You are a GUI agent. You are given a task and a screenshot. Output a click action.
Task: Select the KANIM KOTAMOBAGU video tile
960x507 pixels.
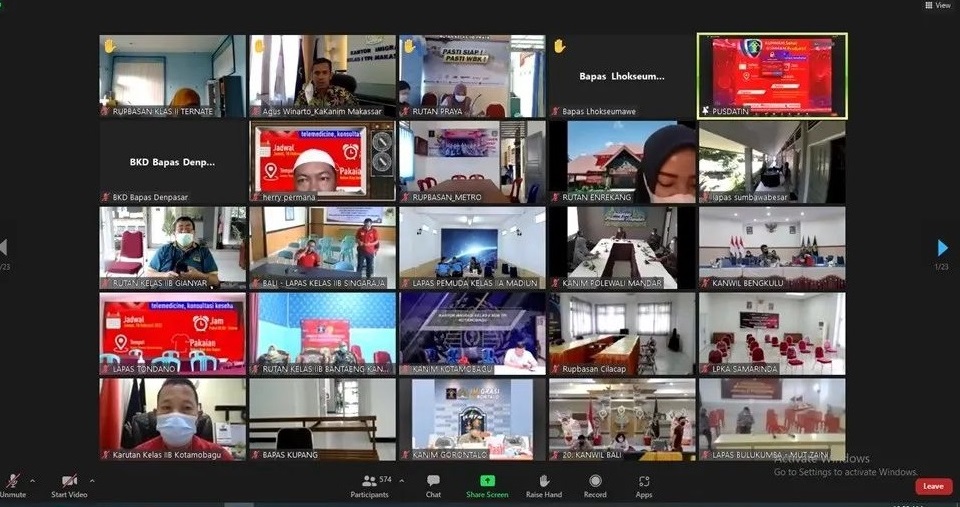tap(472, 333)
